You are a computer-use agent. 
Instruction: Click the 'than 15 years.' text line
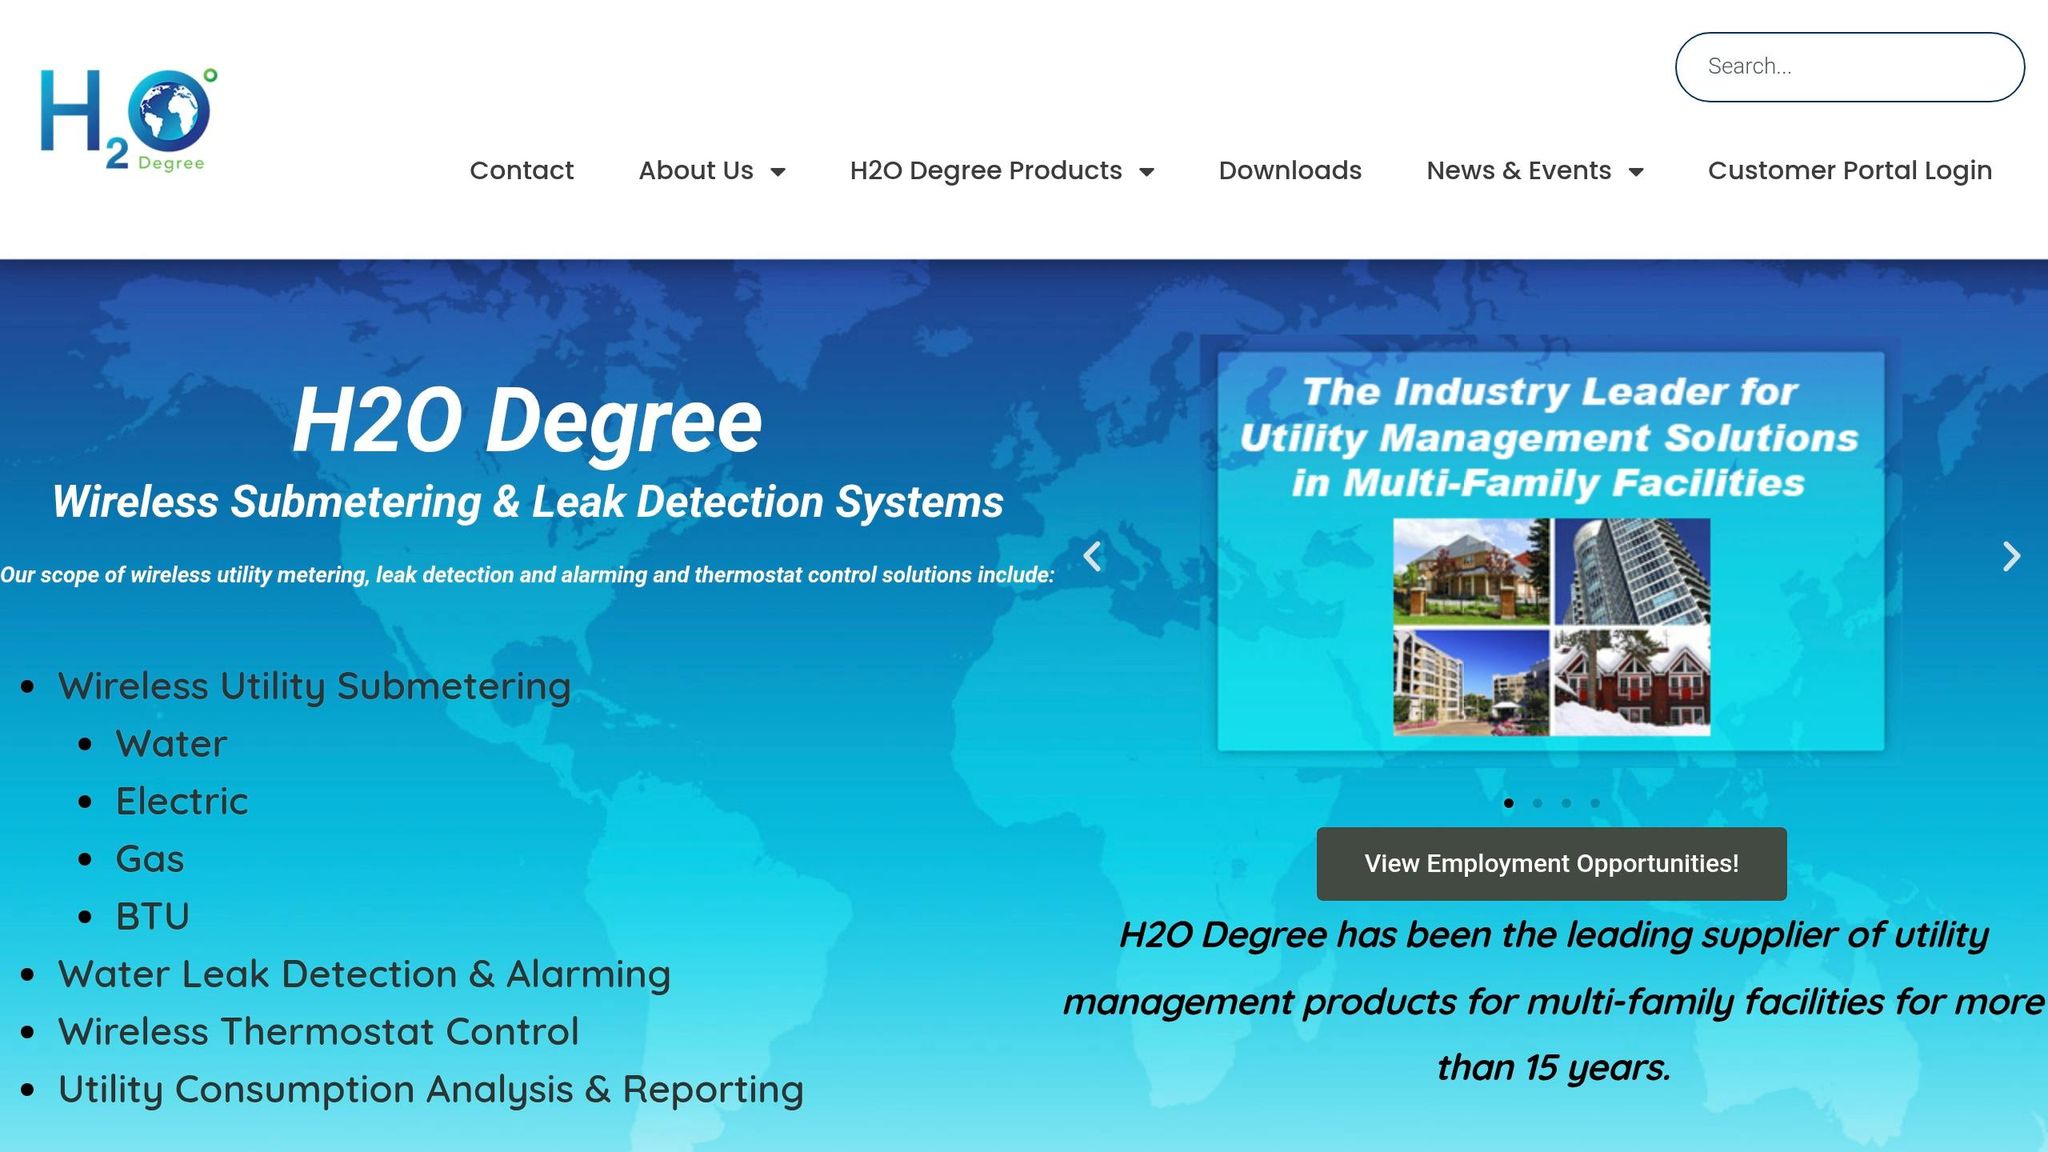pos(1553,1068)
